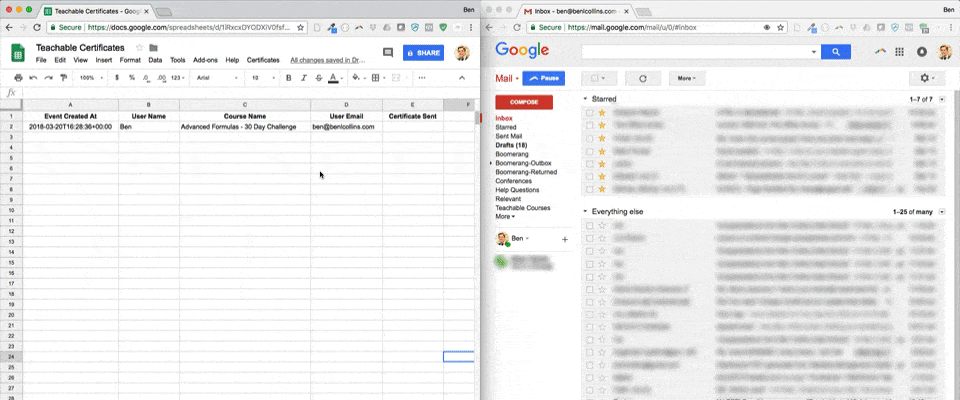Viewport: 960px width, 400px height.
Task: Tick checkbox of first Starred section email
Action: [x=590, y=113]
